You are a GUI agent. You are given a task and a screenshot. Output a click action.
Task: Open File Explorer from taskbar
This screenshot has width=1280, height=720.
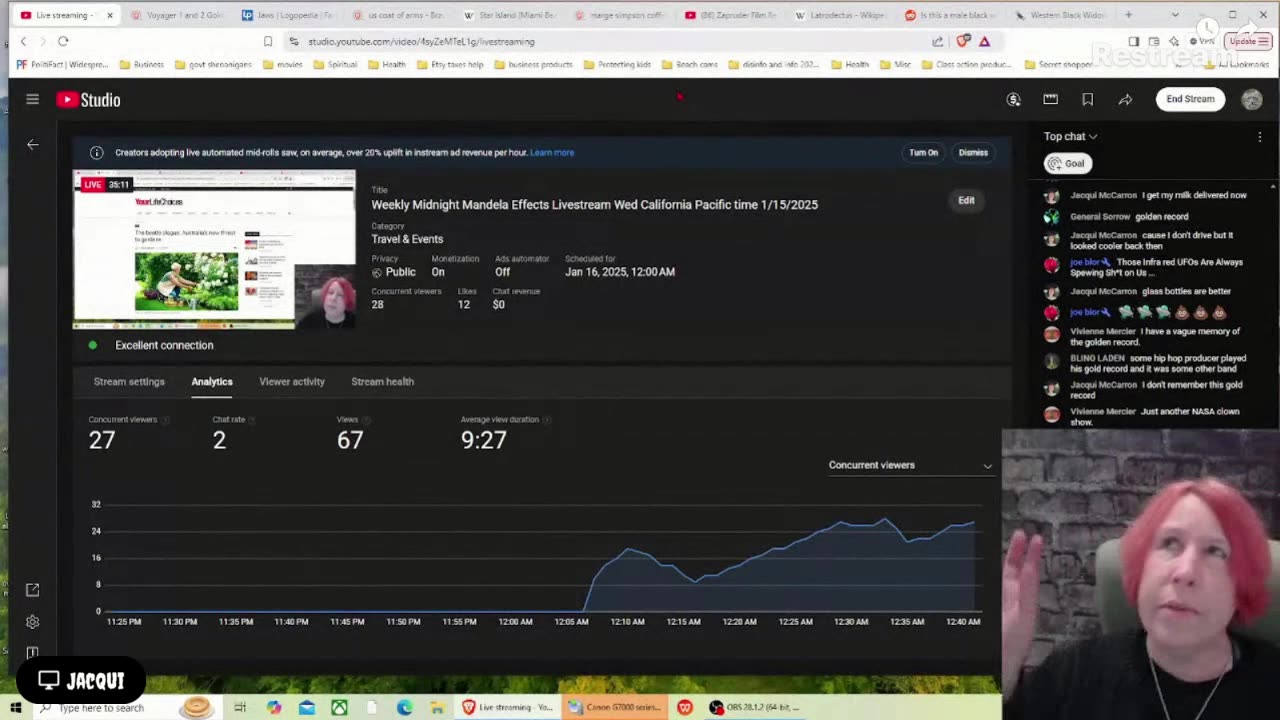[x=437, y=707]
